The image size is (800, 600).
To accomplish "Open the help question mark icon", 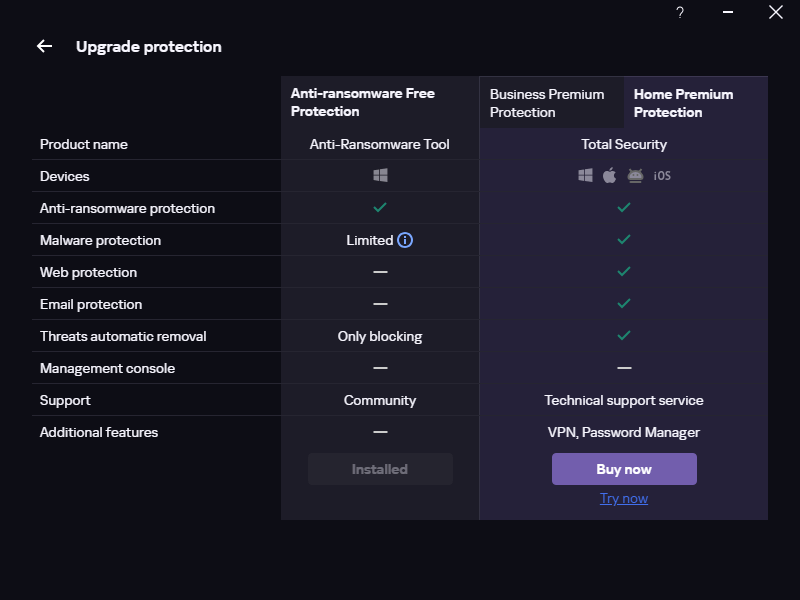I will [680, 13].
